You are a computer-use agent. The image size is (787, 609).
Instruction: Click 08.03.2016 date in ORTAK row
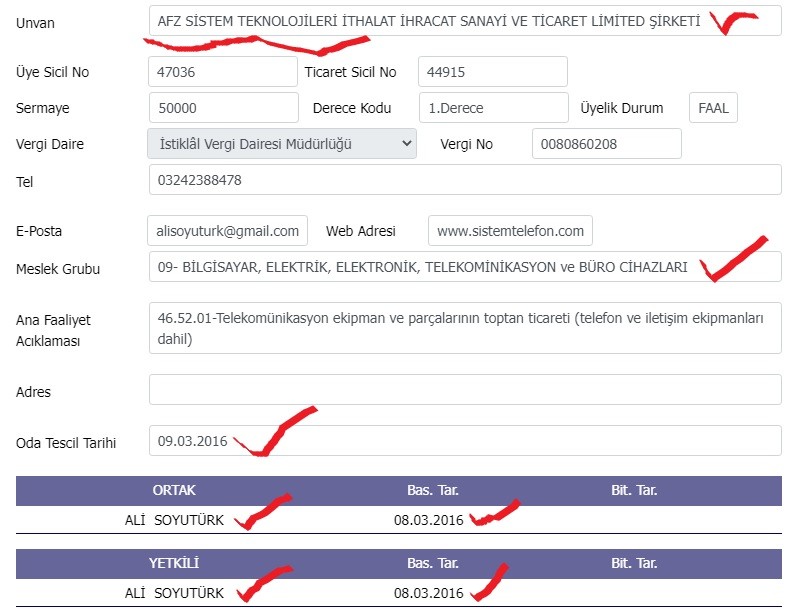(x=429, y=520)
